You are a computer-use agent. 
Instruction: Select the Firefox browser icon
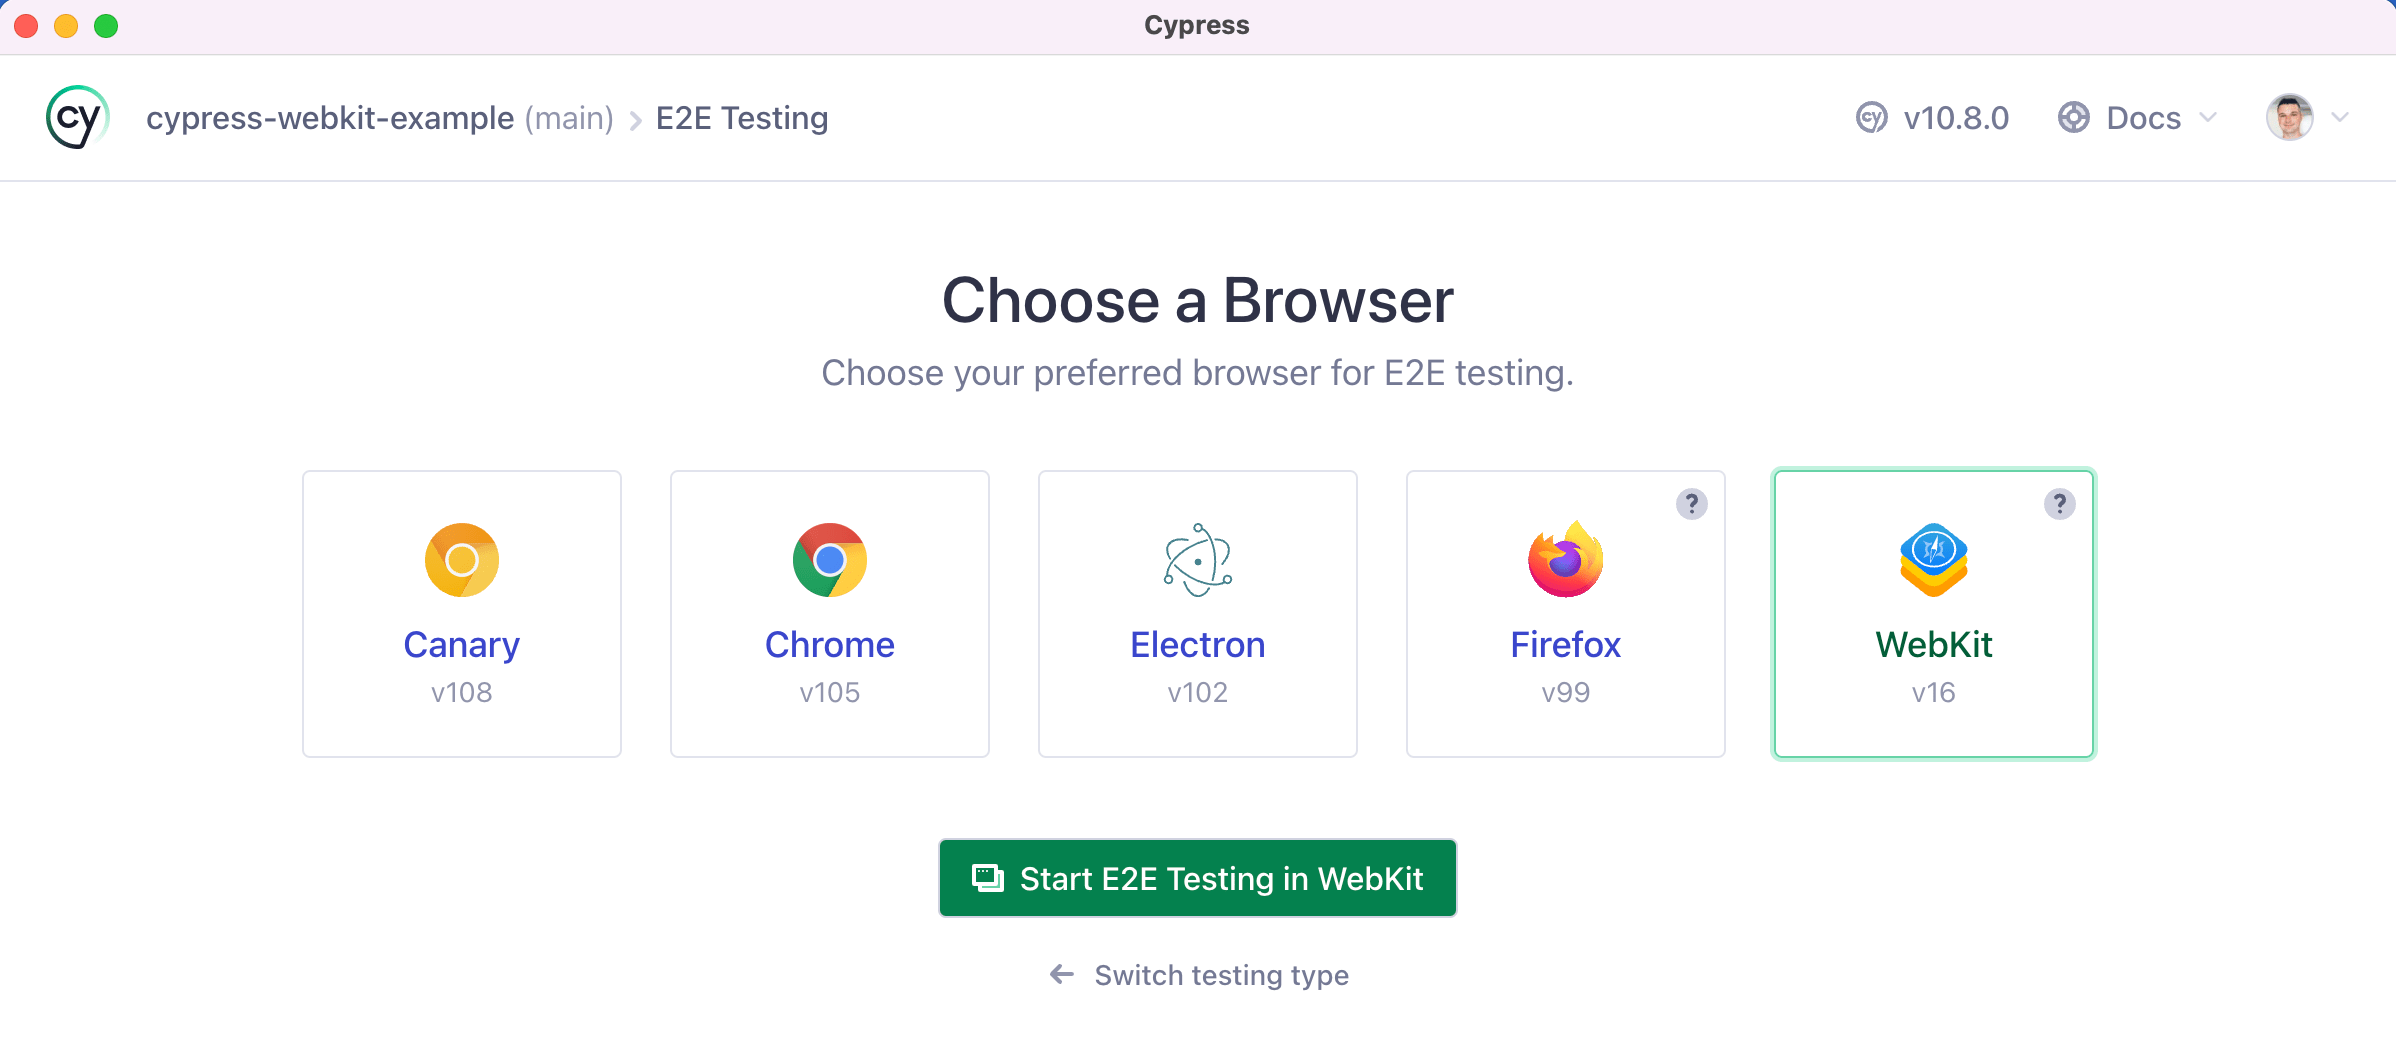point(1565,560)
